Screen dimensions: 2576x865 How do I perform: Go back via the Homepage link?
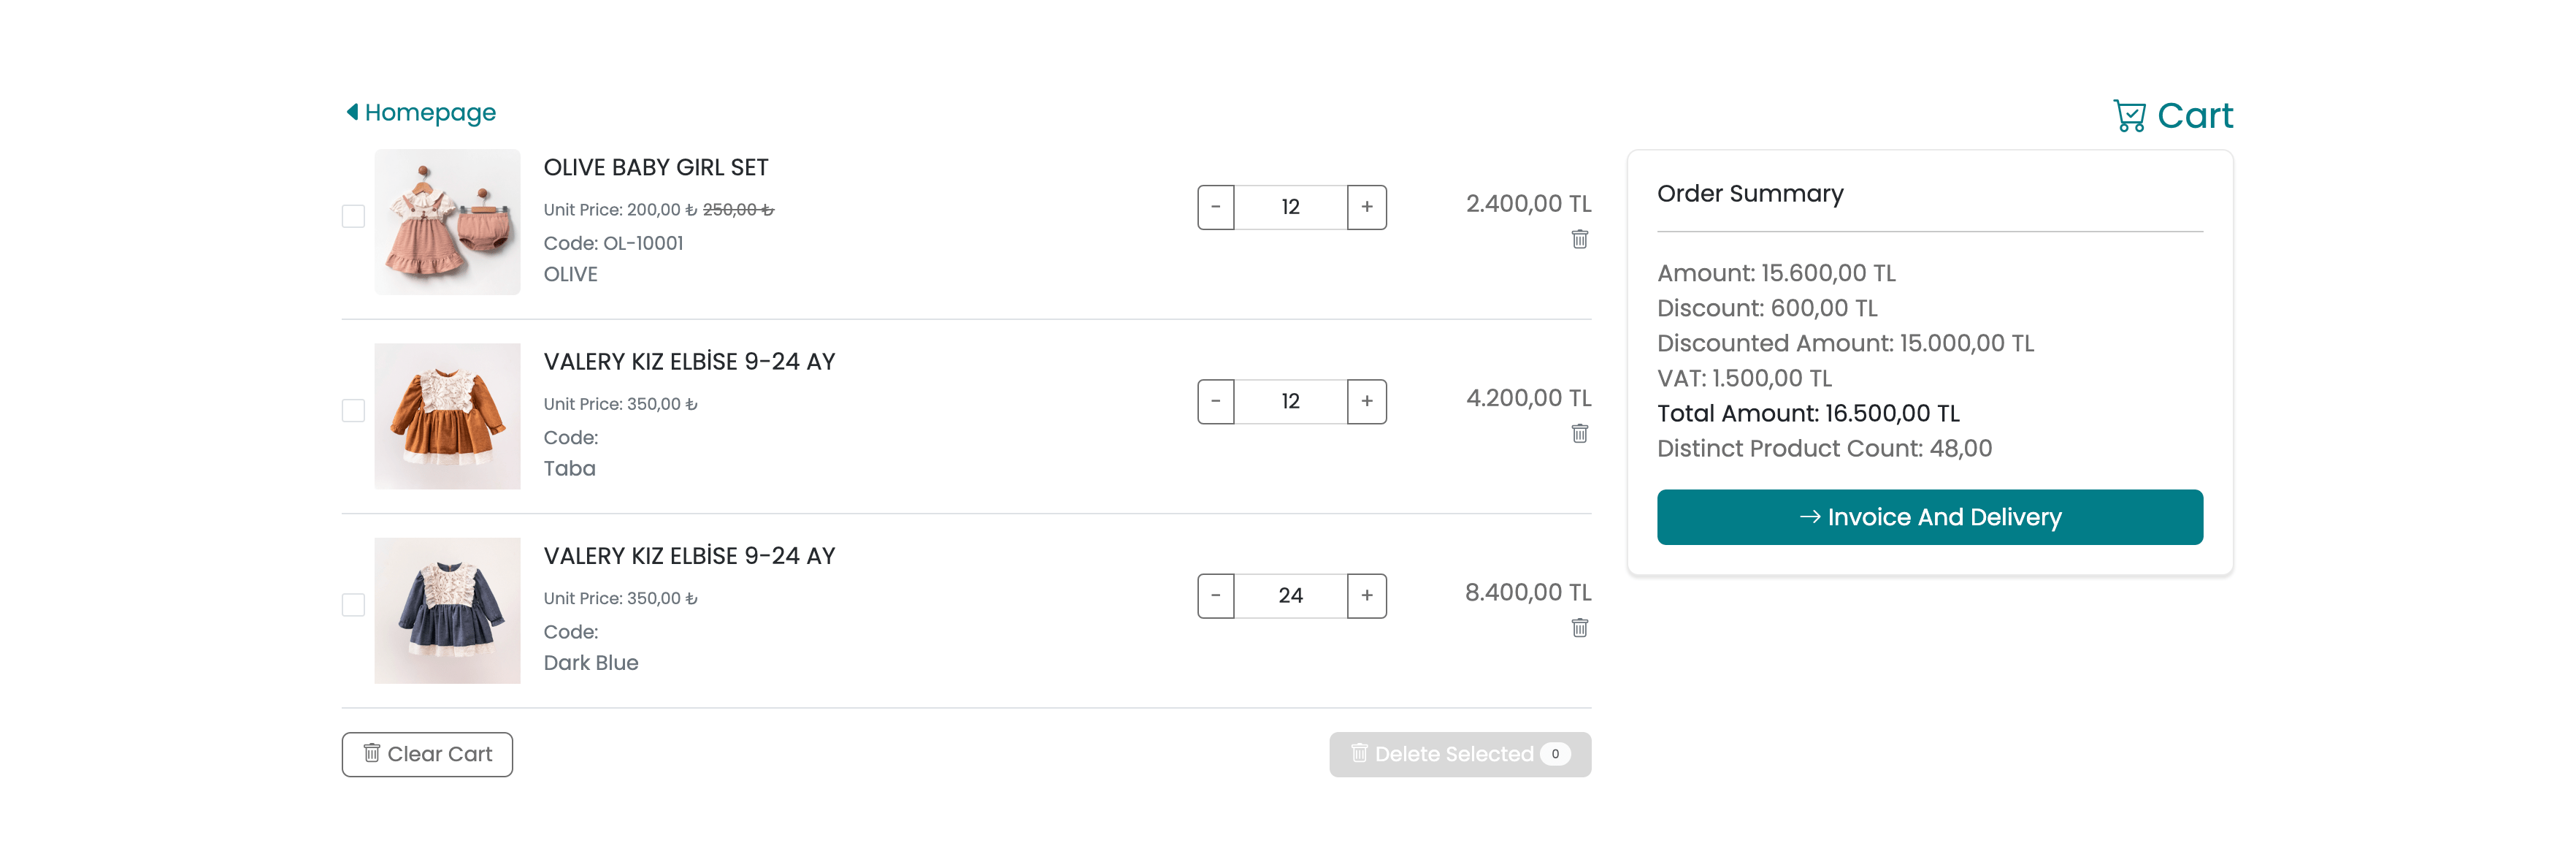click(x=430, y=112)
